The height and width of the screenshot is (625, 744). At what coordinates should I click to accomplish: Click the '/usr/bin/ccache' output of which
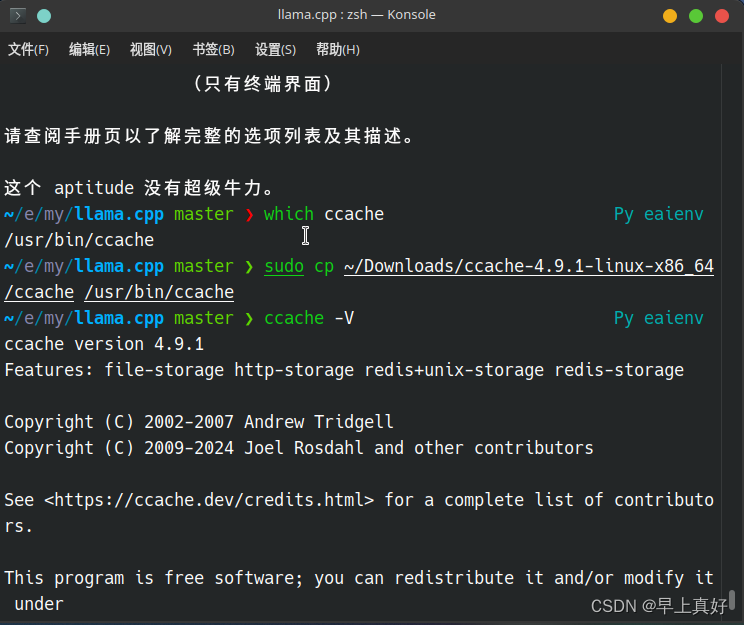(x=79, y=240)
